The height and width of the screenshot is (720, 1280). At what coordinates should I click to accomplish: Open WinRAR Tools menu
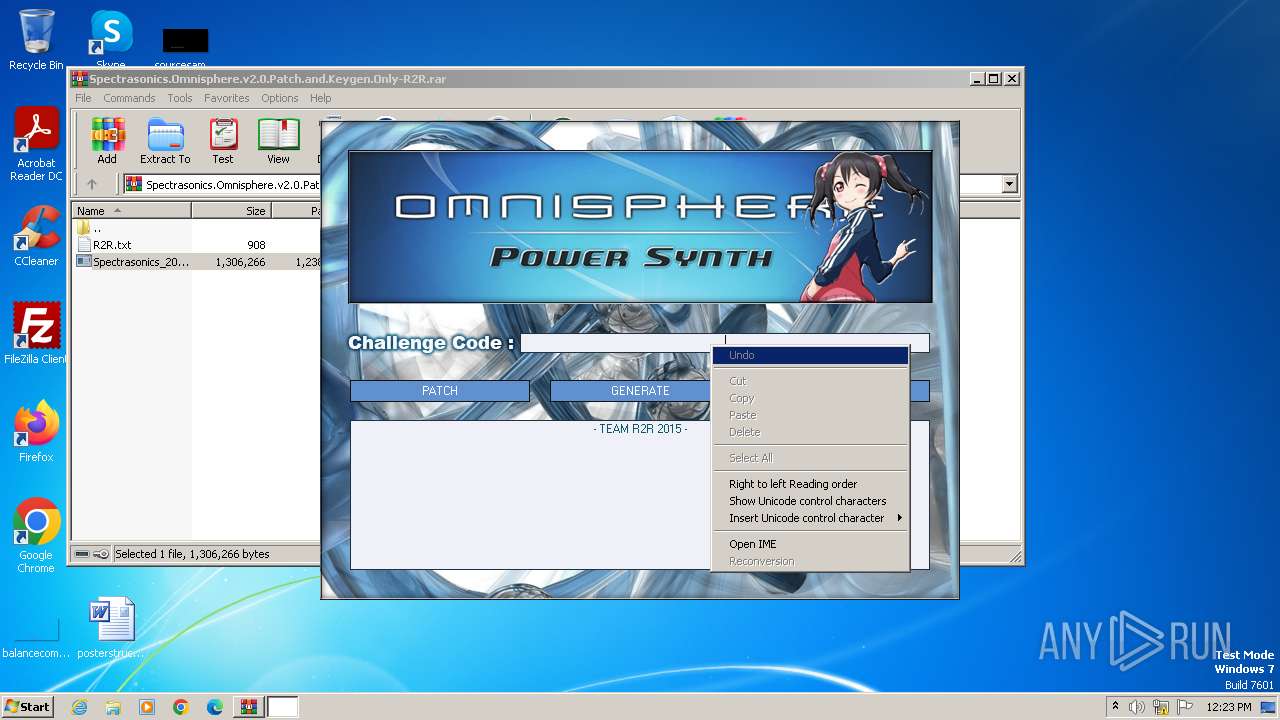point(180,98)
